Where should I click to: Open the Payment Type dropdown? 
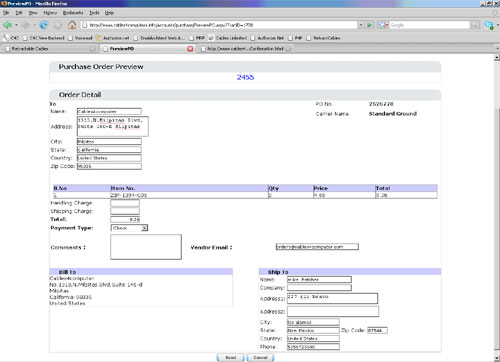129,228
